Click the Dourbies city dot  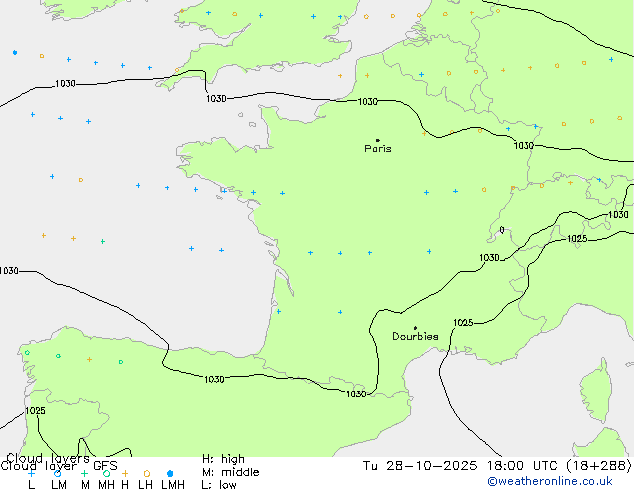point(415,328)
